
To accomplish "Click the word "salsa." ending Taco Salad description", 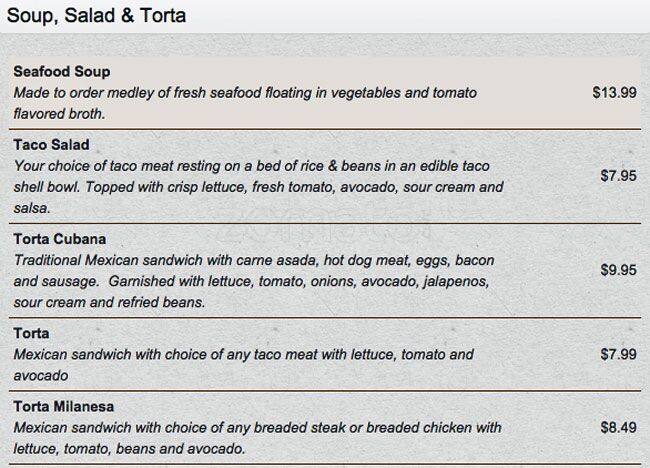I will point(32,208).
